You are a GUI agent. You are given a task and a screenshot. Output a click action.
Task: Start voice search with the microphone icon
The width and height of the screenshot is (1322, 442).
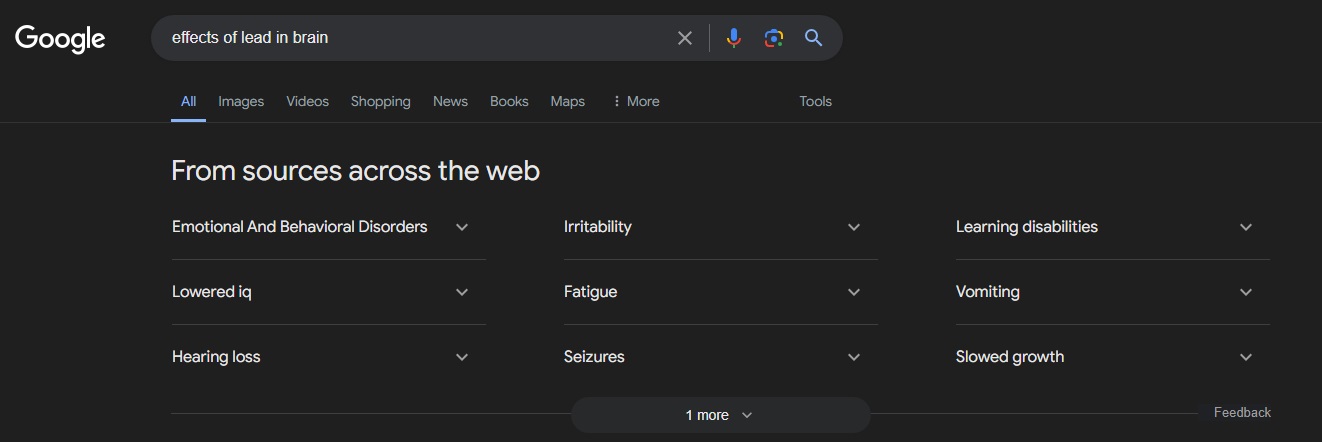(734, 38)
